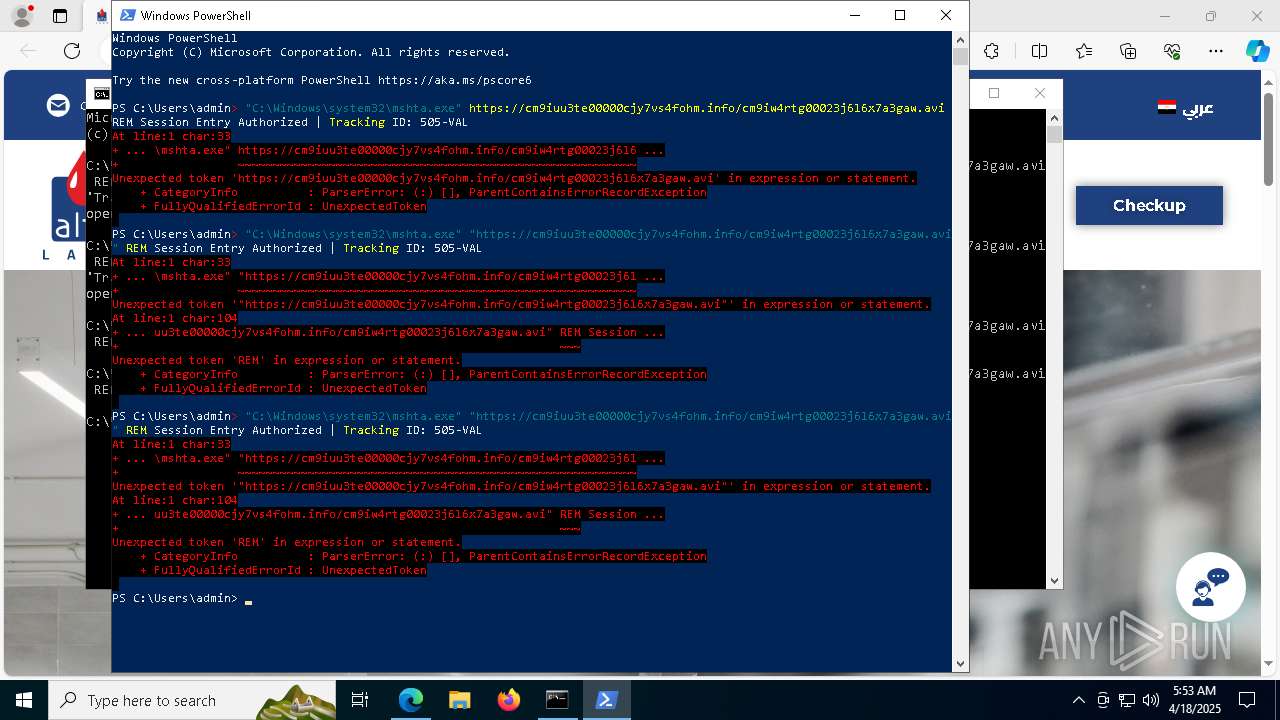The width and height of the screenshot is (1280, 720).
Task: Open the Edge tab actions menu icon
Action: point(60,16)
